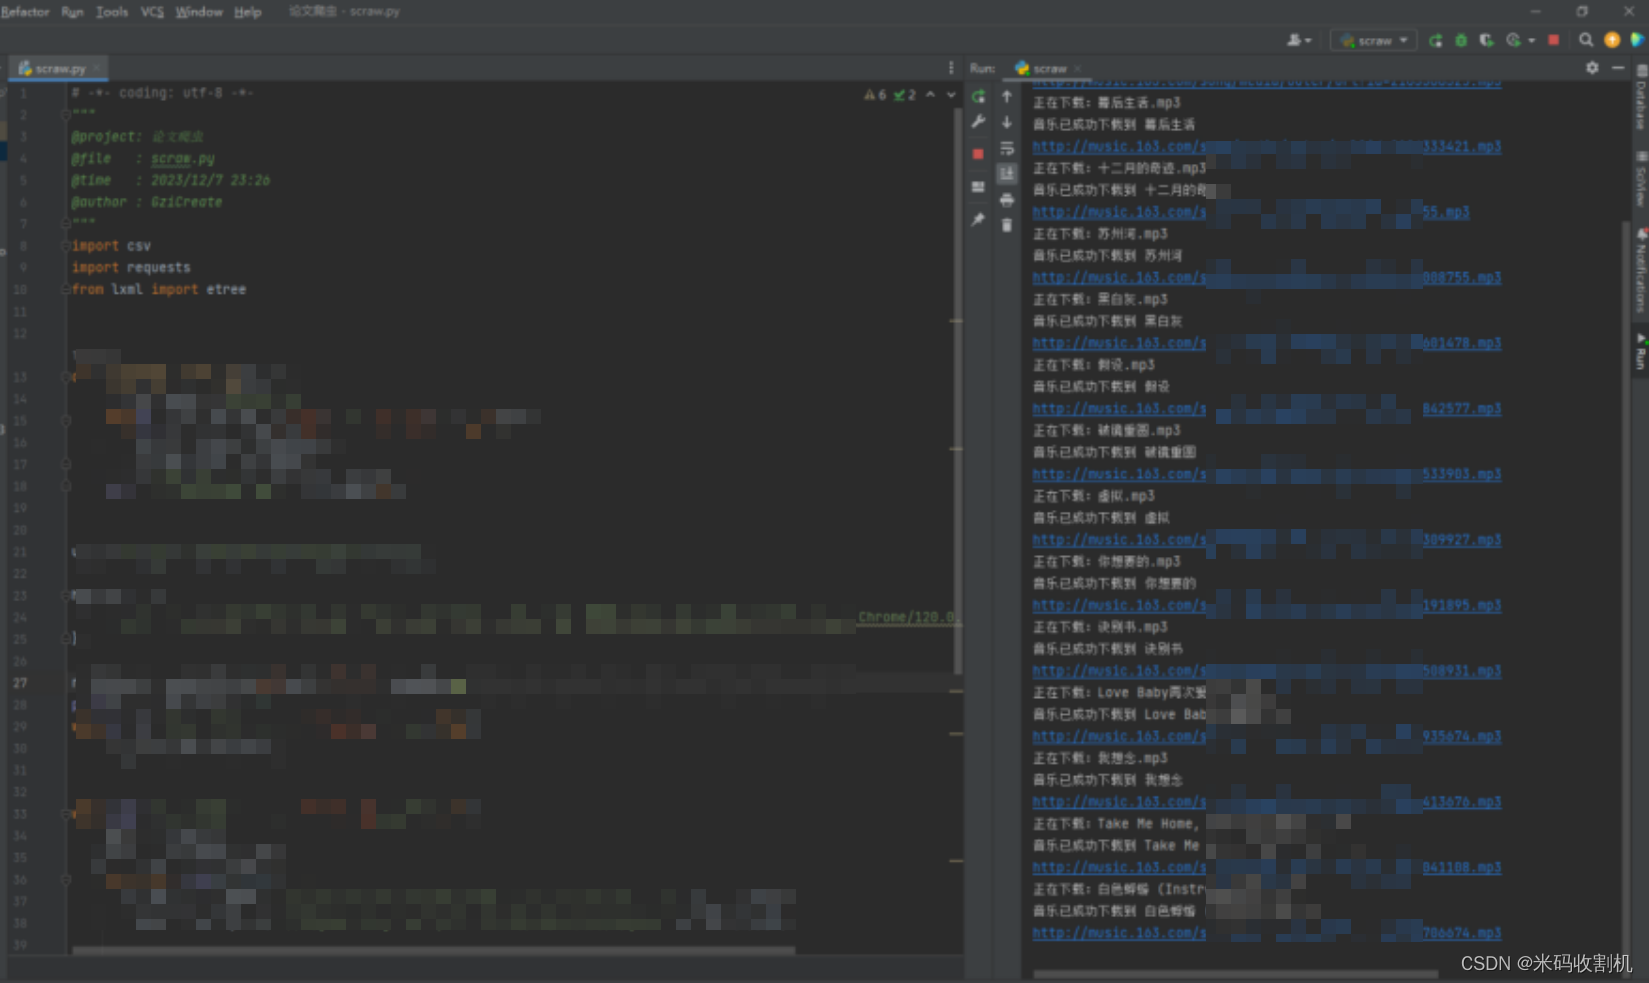Screen dimensions: 1649x983
Task: Open the Refactor menu
Action: click(25, 12)
